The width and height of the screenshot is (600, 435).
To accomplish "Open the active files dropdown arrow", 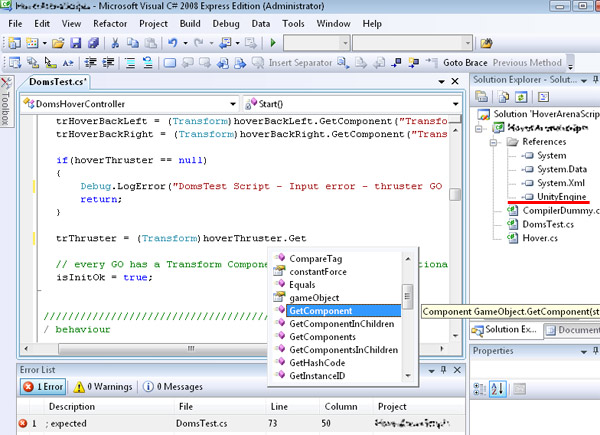I will click(x=442, y=81).
